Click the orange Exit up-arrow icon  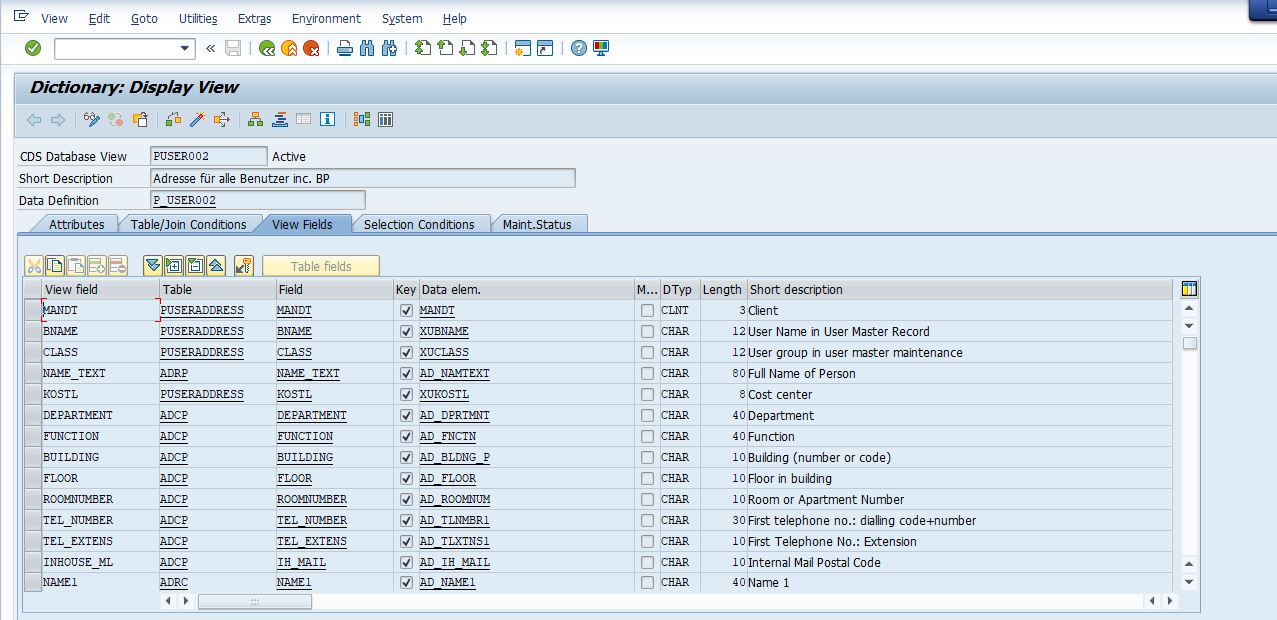(289, 48)
